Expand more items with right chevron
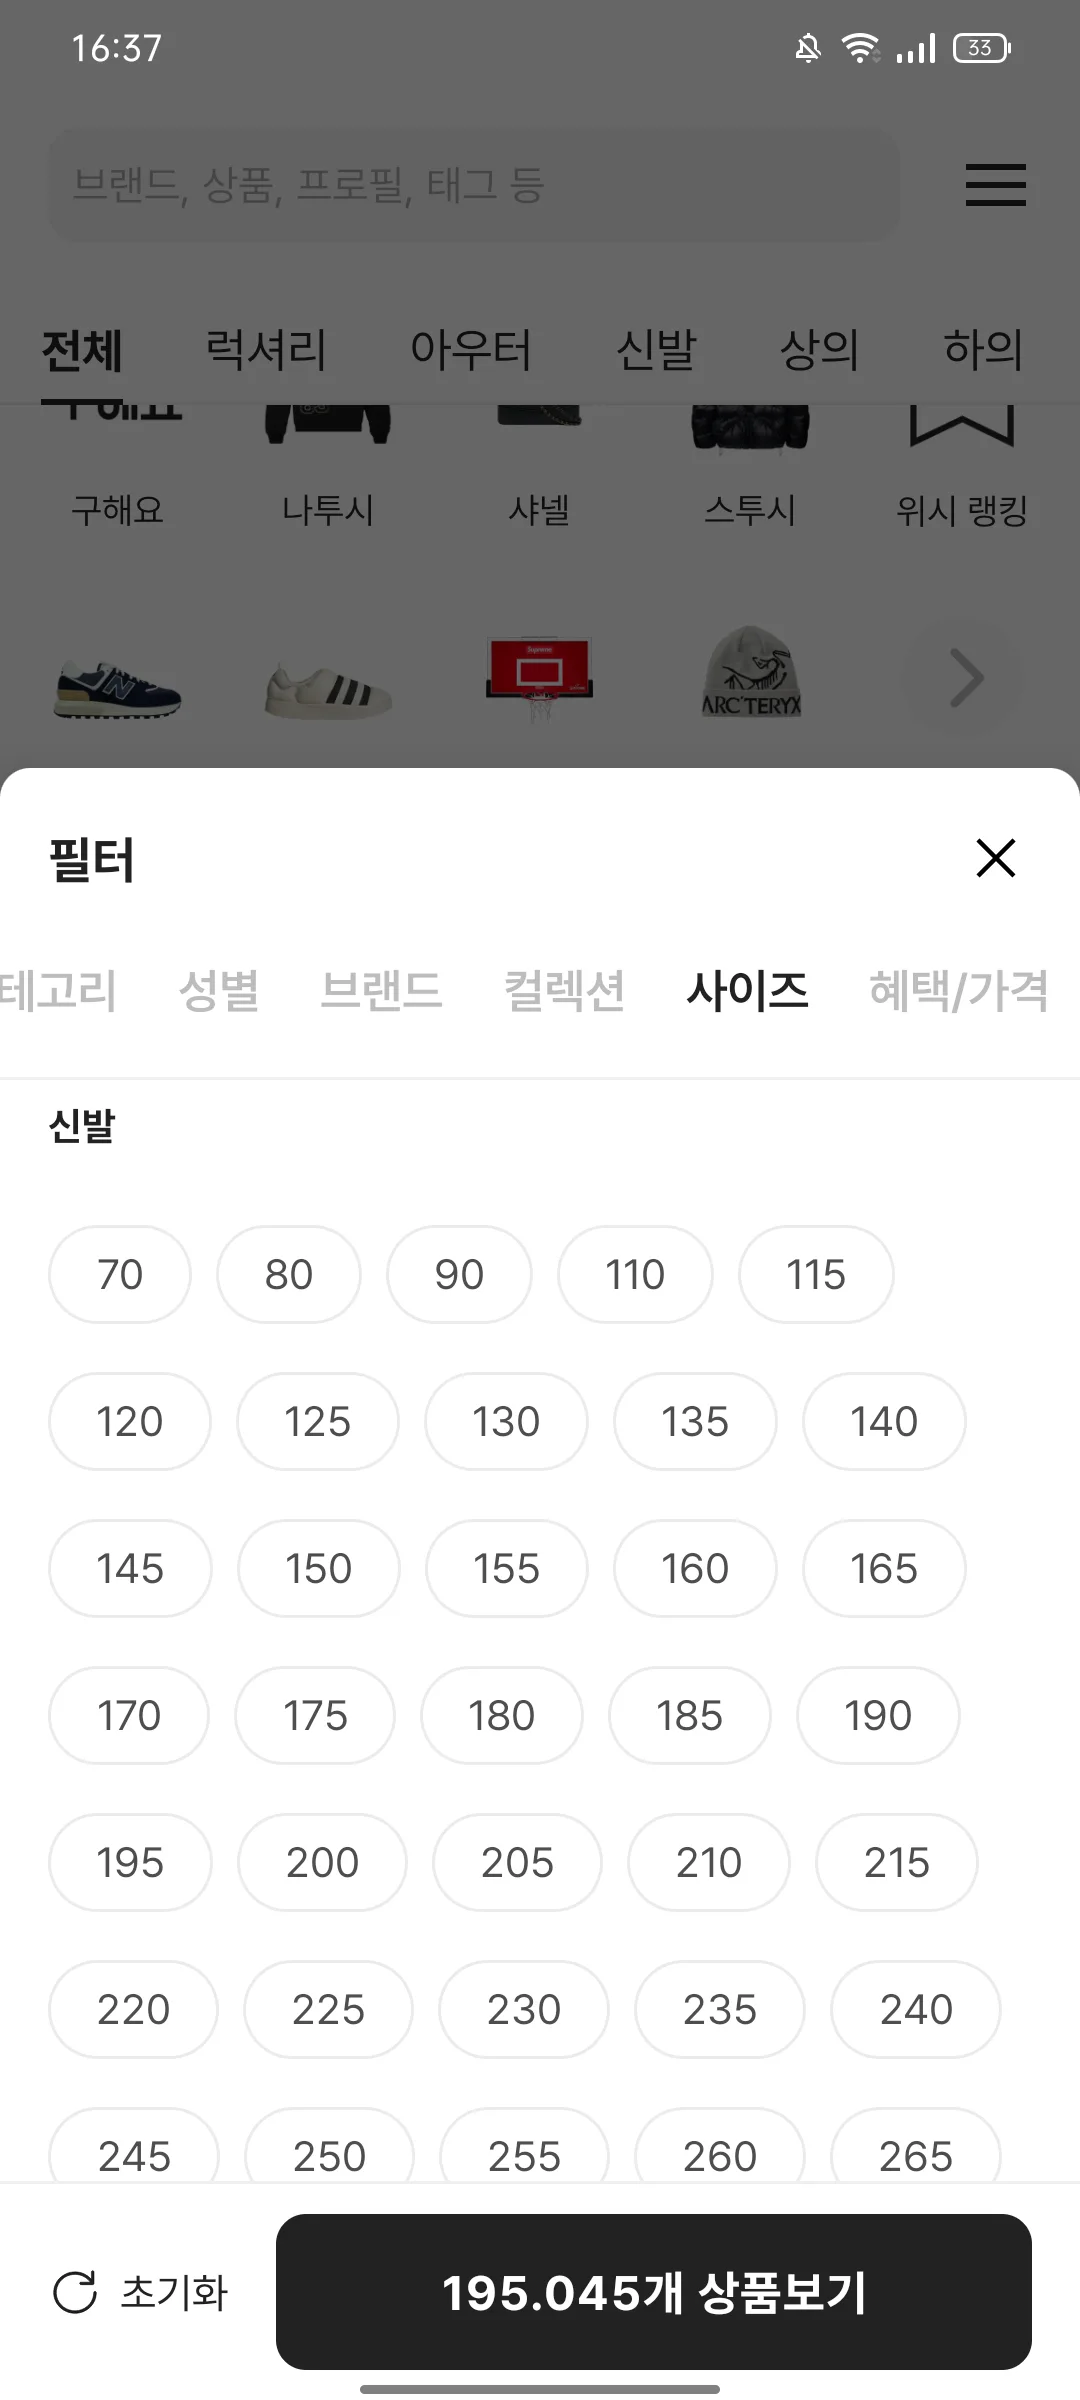 point(963,678)
